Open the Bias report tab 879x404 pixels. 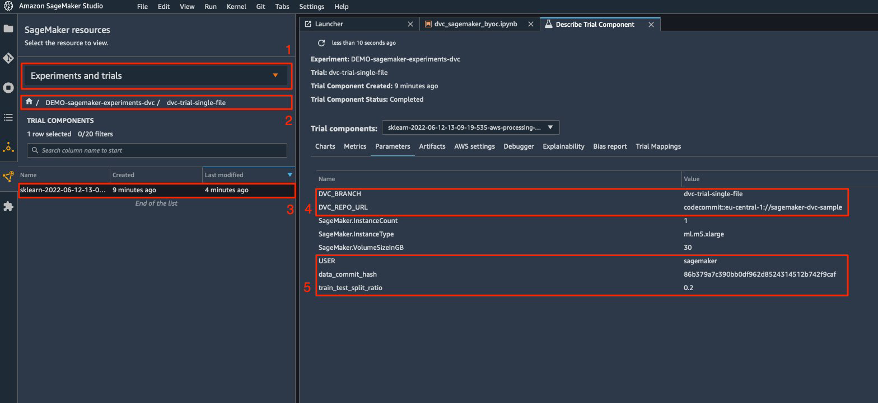[610, 146]
